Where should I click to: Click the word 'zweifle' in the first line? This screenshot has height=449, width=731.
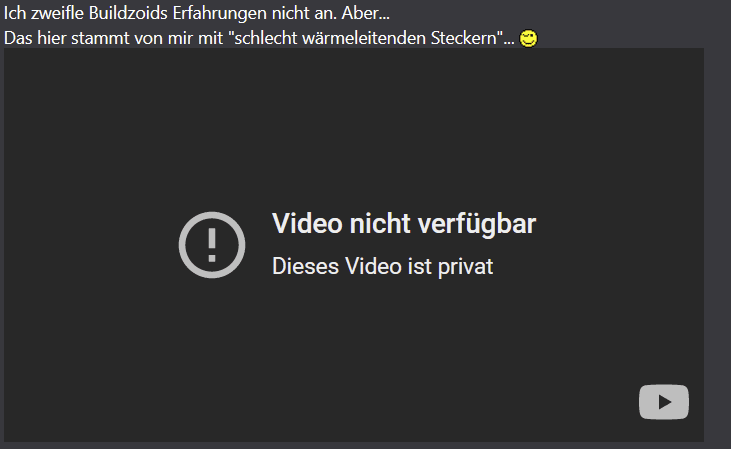(x=57, y=13)
